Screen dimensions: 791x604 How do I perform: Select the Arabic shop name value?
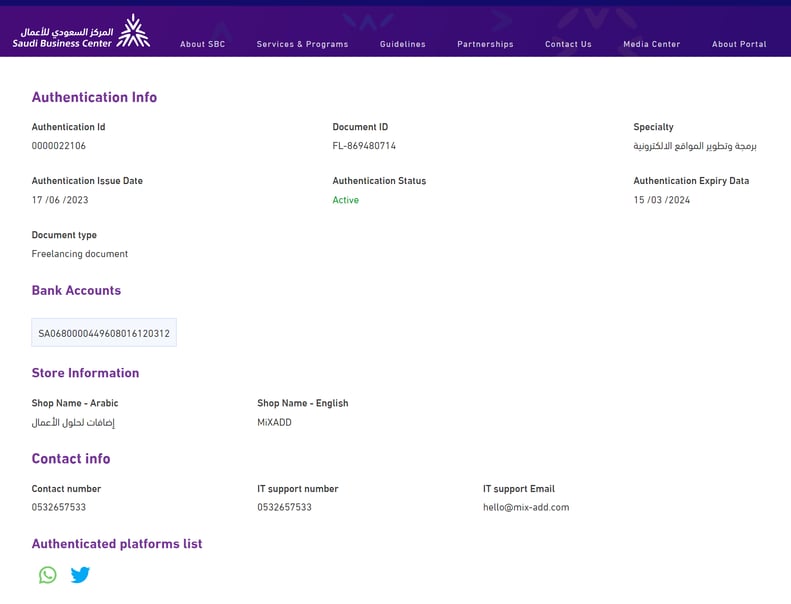(x=73, y=422)
